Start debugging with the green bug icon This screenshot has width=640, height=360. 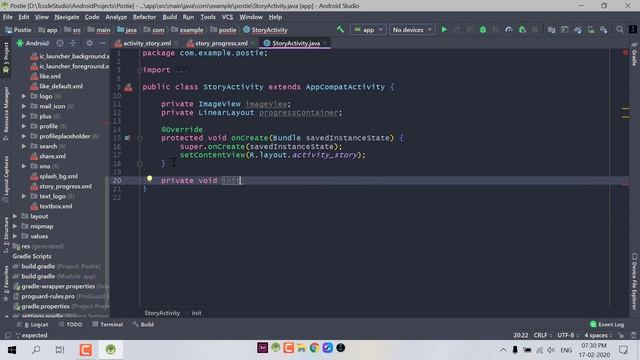point(483,30)
